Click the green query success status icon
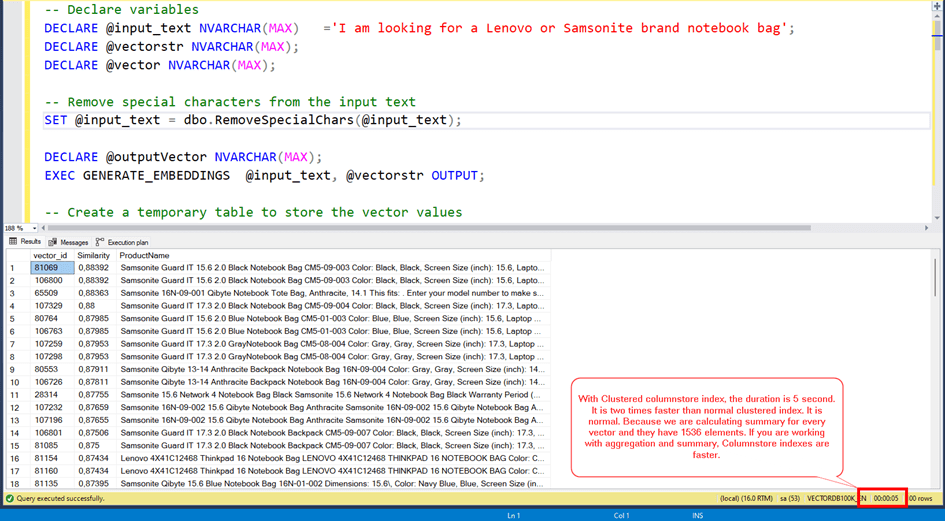The width and height of the screenshot is (945, 521). (x=10, y=498)
